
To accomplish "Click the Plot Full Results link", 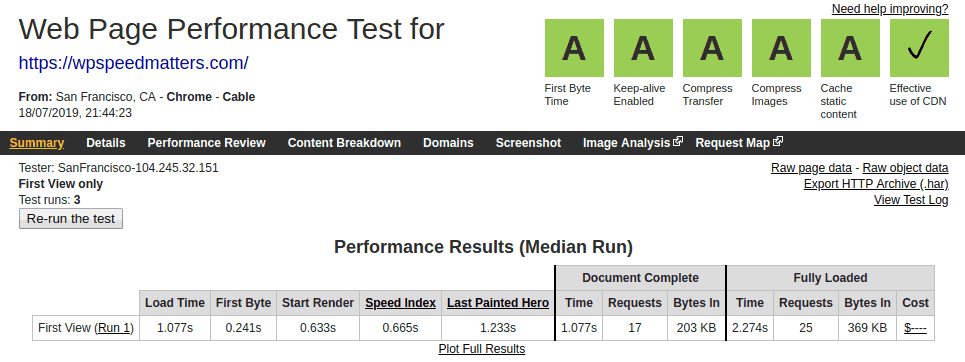I will [482, 349].
